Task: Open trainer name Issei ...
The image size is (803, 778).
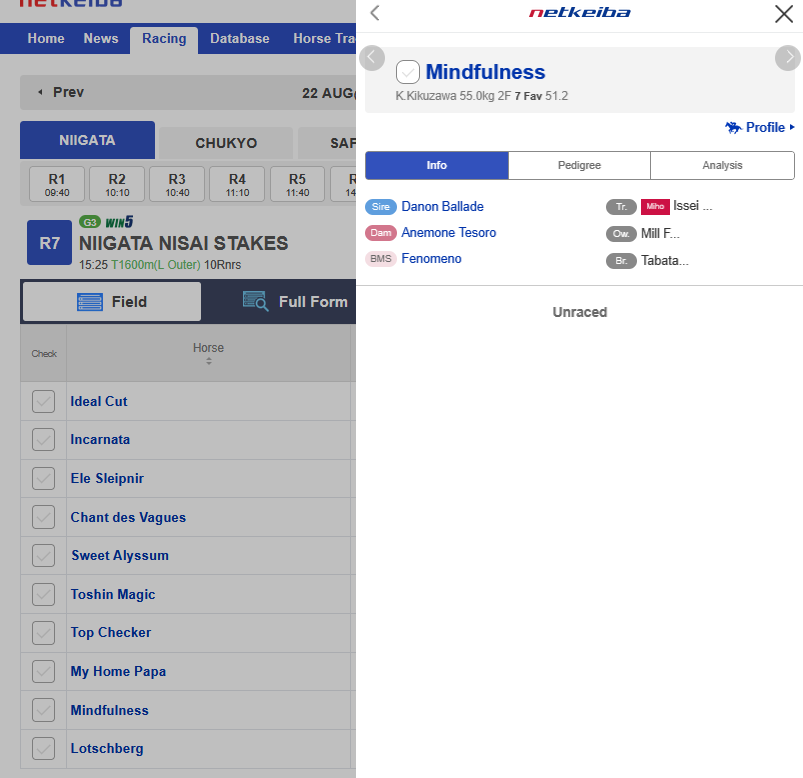Action: tap(692, 206)
